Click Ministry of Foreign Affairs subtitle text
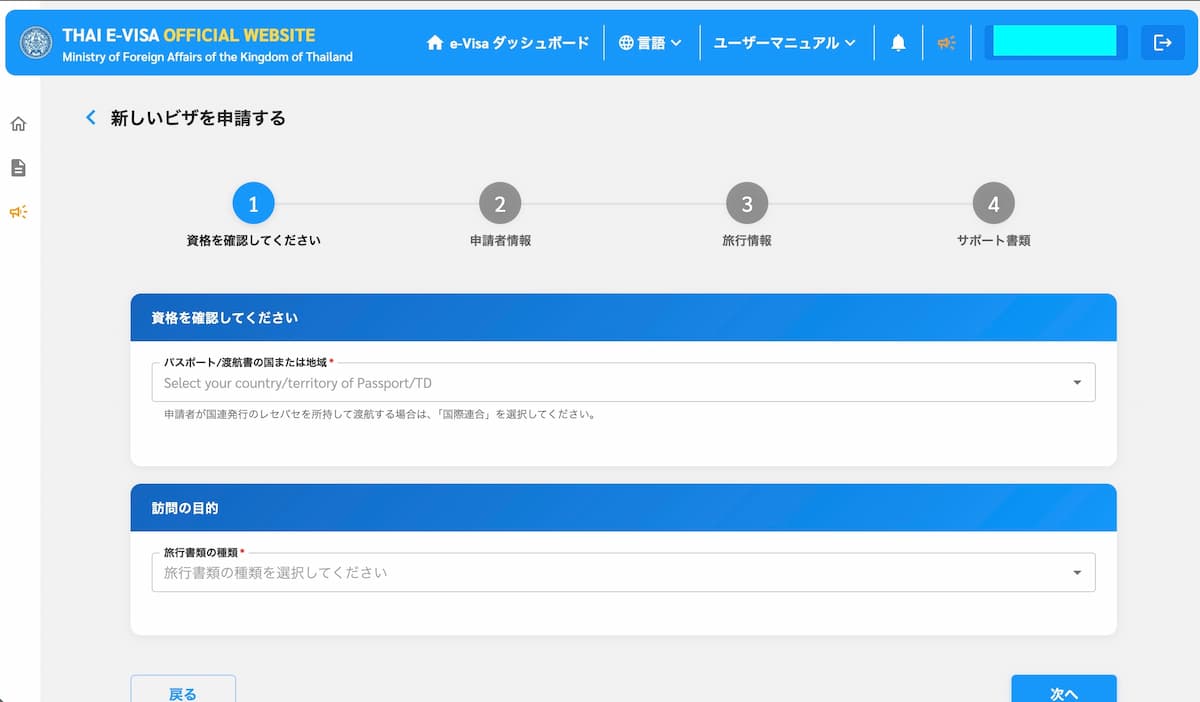Viewport: 1200px width, 702px height. [207, 57]
